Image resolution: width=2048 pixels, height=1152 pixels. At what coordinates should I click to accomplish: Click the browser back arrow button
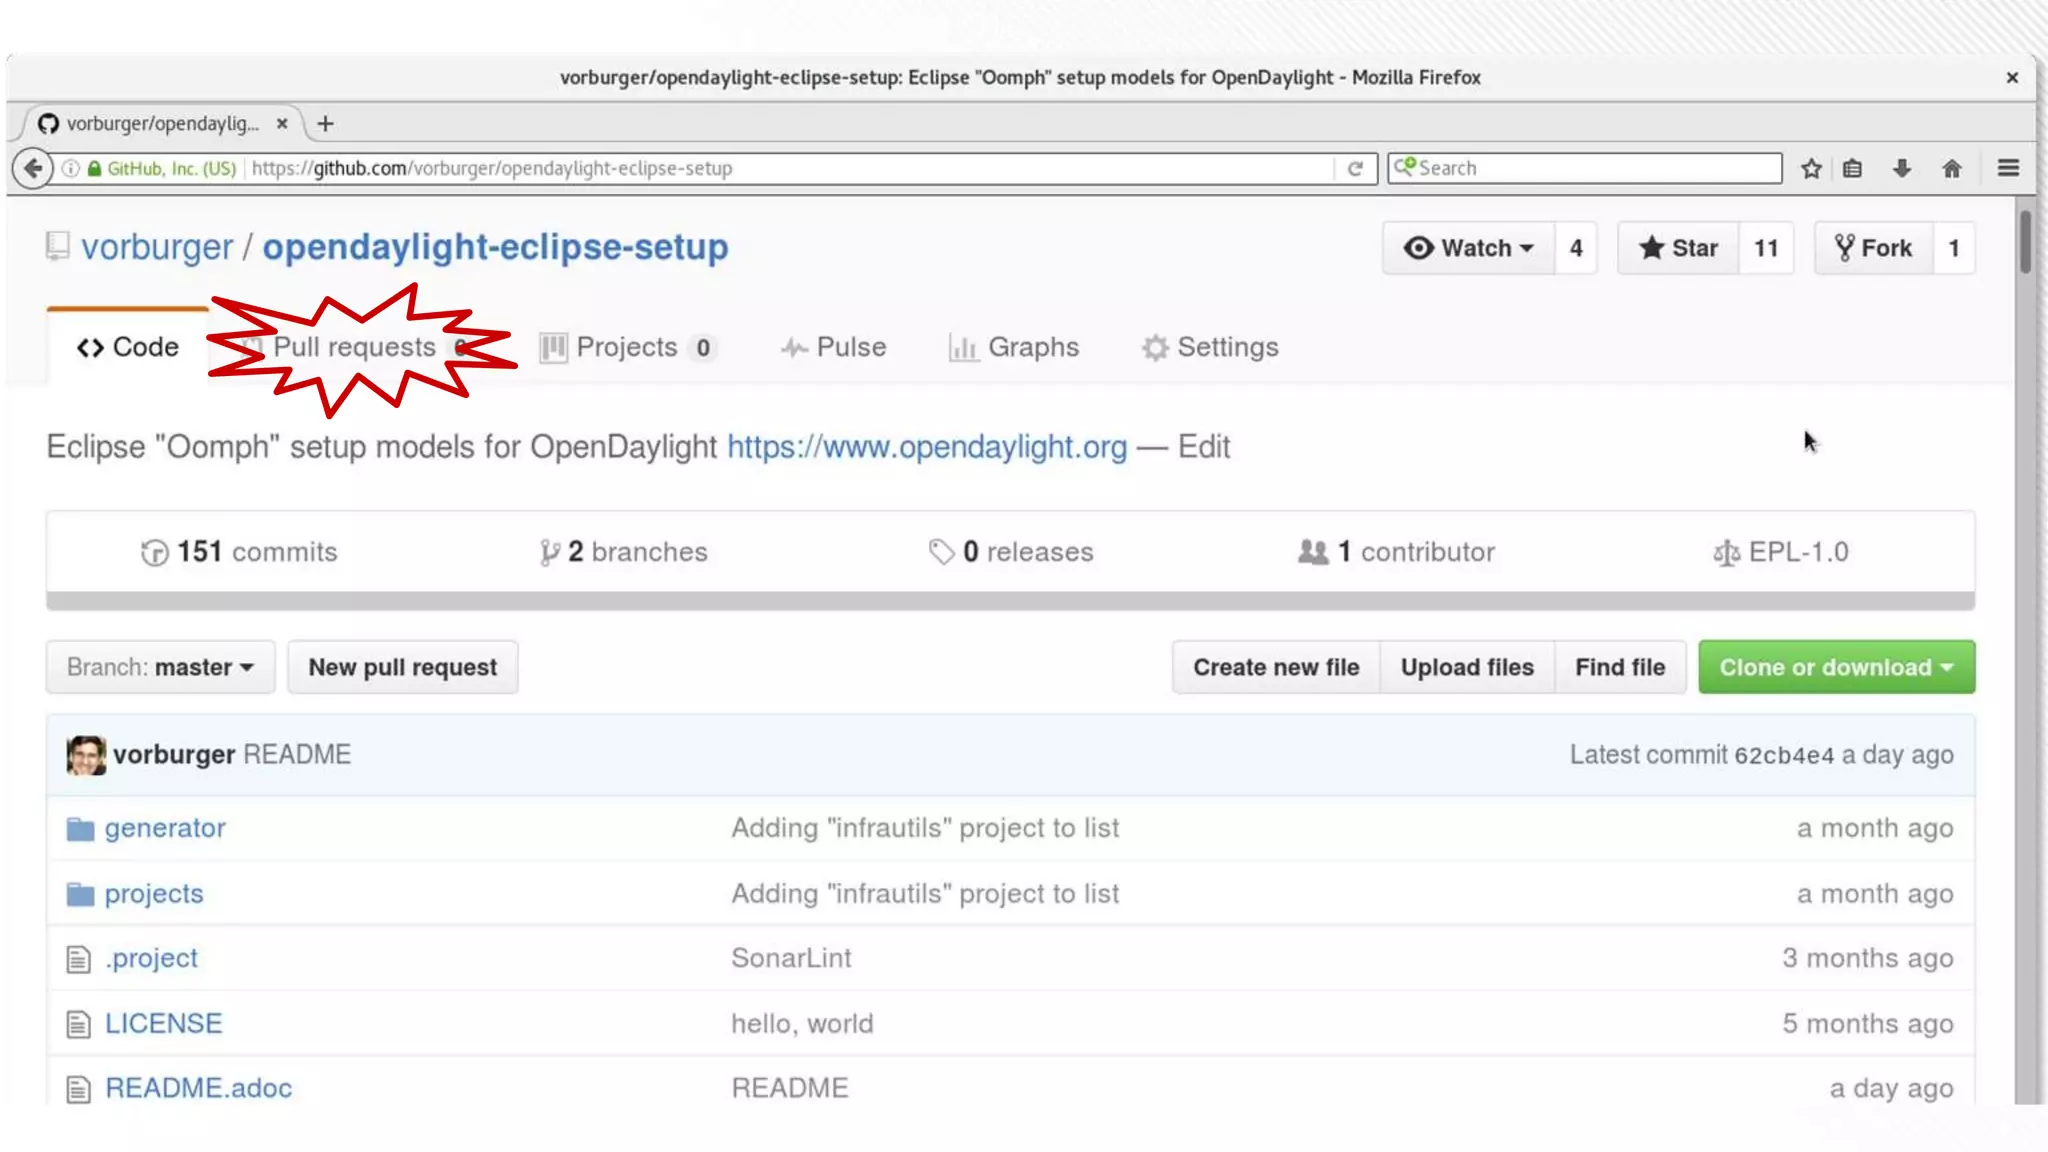click(x=33, y=168)
